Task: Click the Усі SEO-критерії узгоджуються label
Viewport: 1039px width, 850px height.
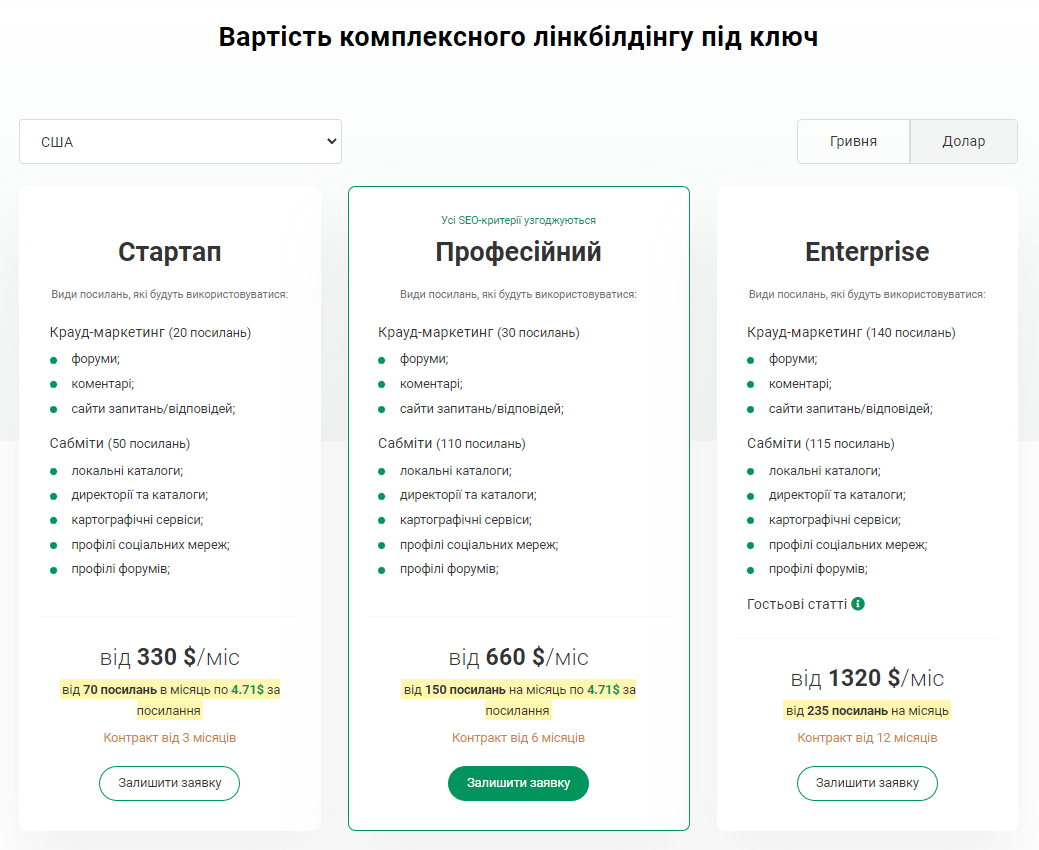Action: 518,220
